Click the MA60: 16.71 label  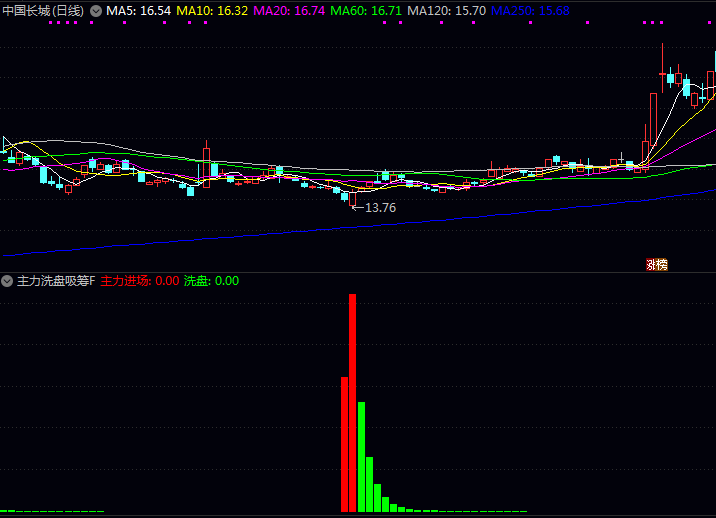click(366, 11)
